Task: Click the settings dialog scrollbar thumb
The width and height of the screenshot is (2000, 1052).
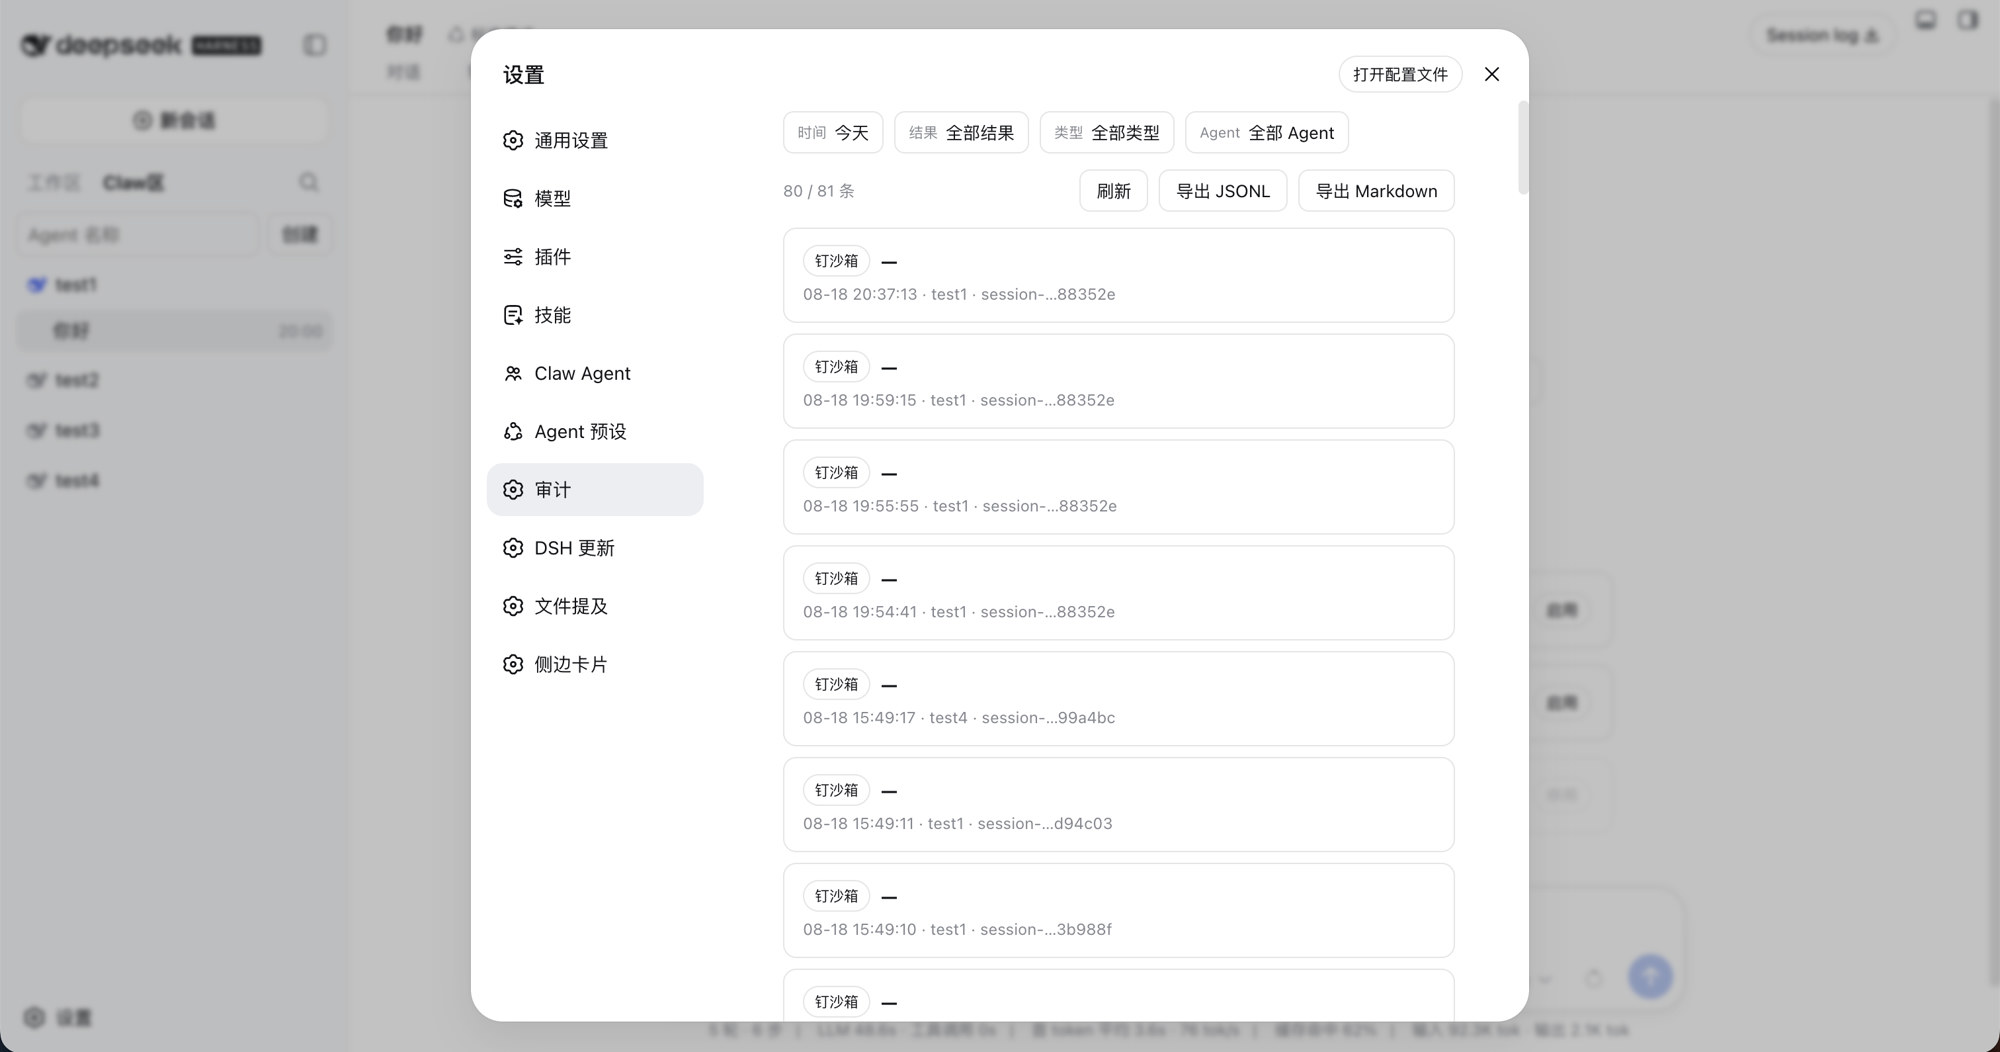Action: (1523, 148)
